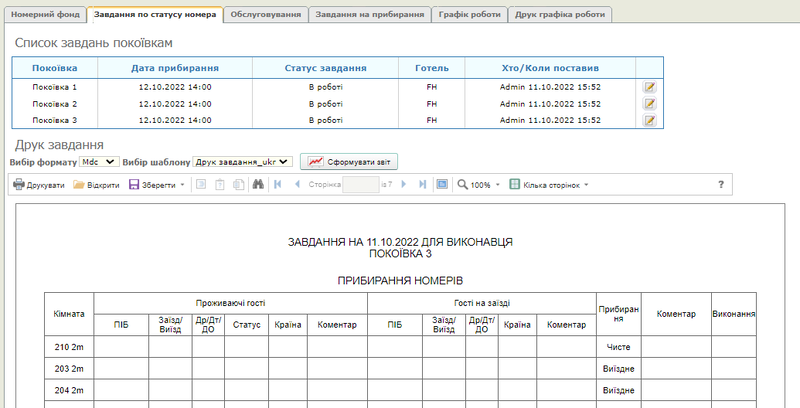800x408 pixels.
Task: Print report with Друкувати button
Action: 39,185
